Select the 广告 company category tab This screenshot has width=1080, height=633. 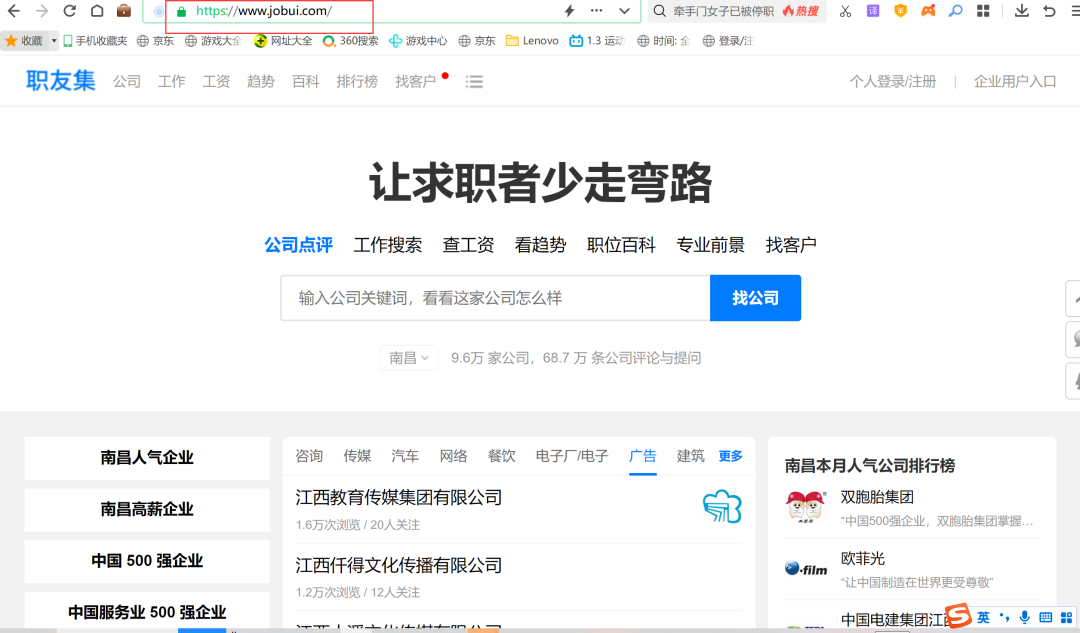click(643, 456)
